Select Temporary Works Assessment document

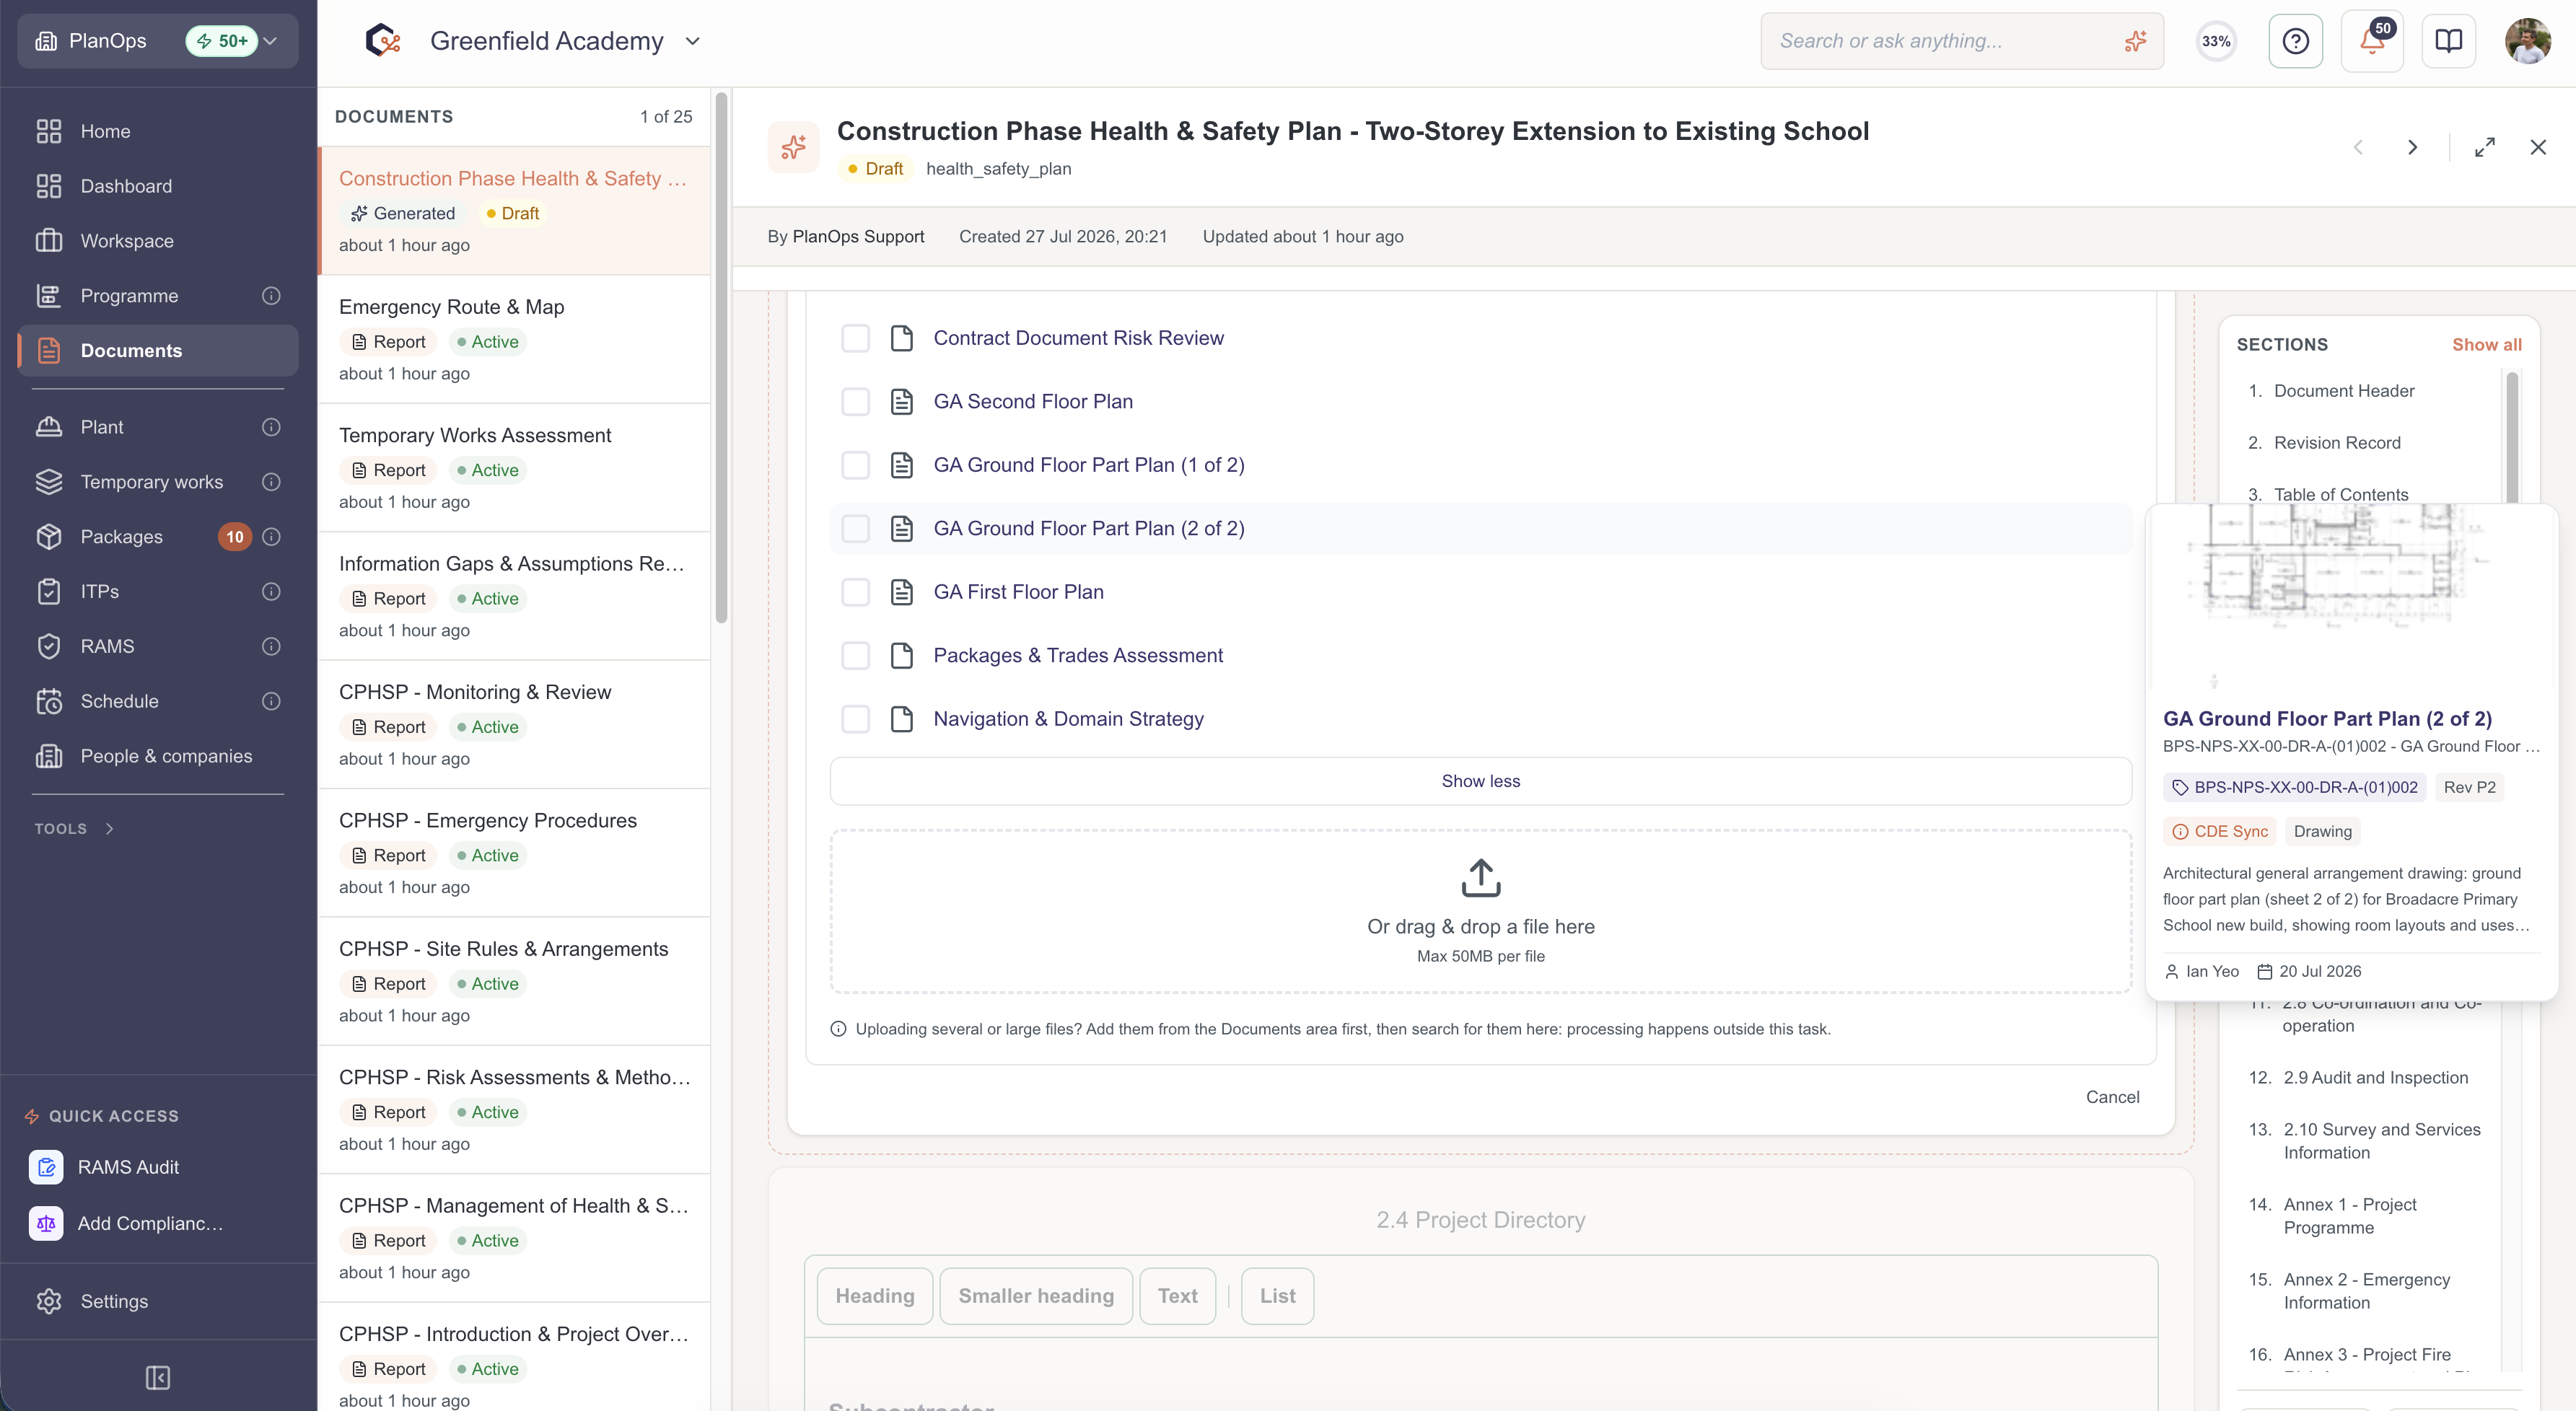514,467
